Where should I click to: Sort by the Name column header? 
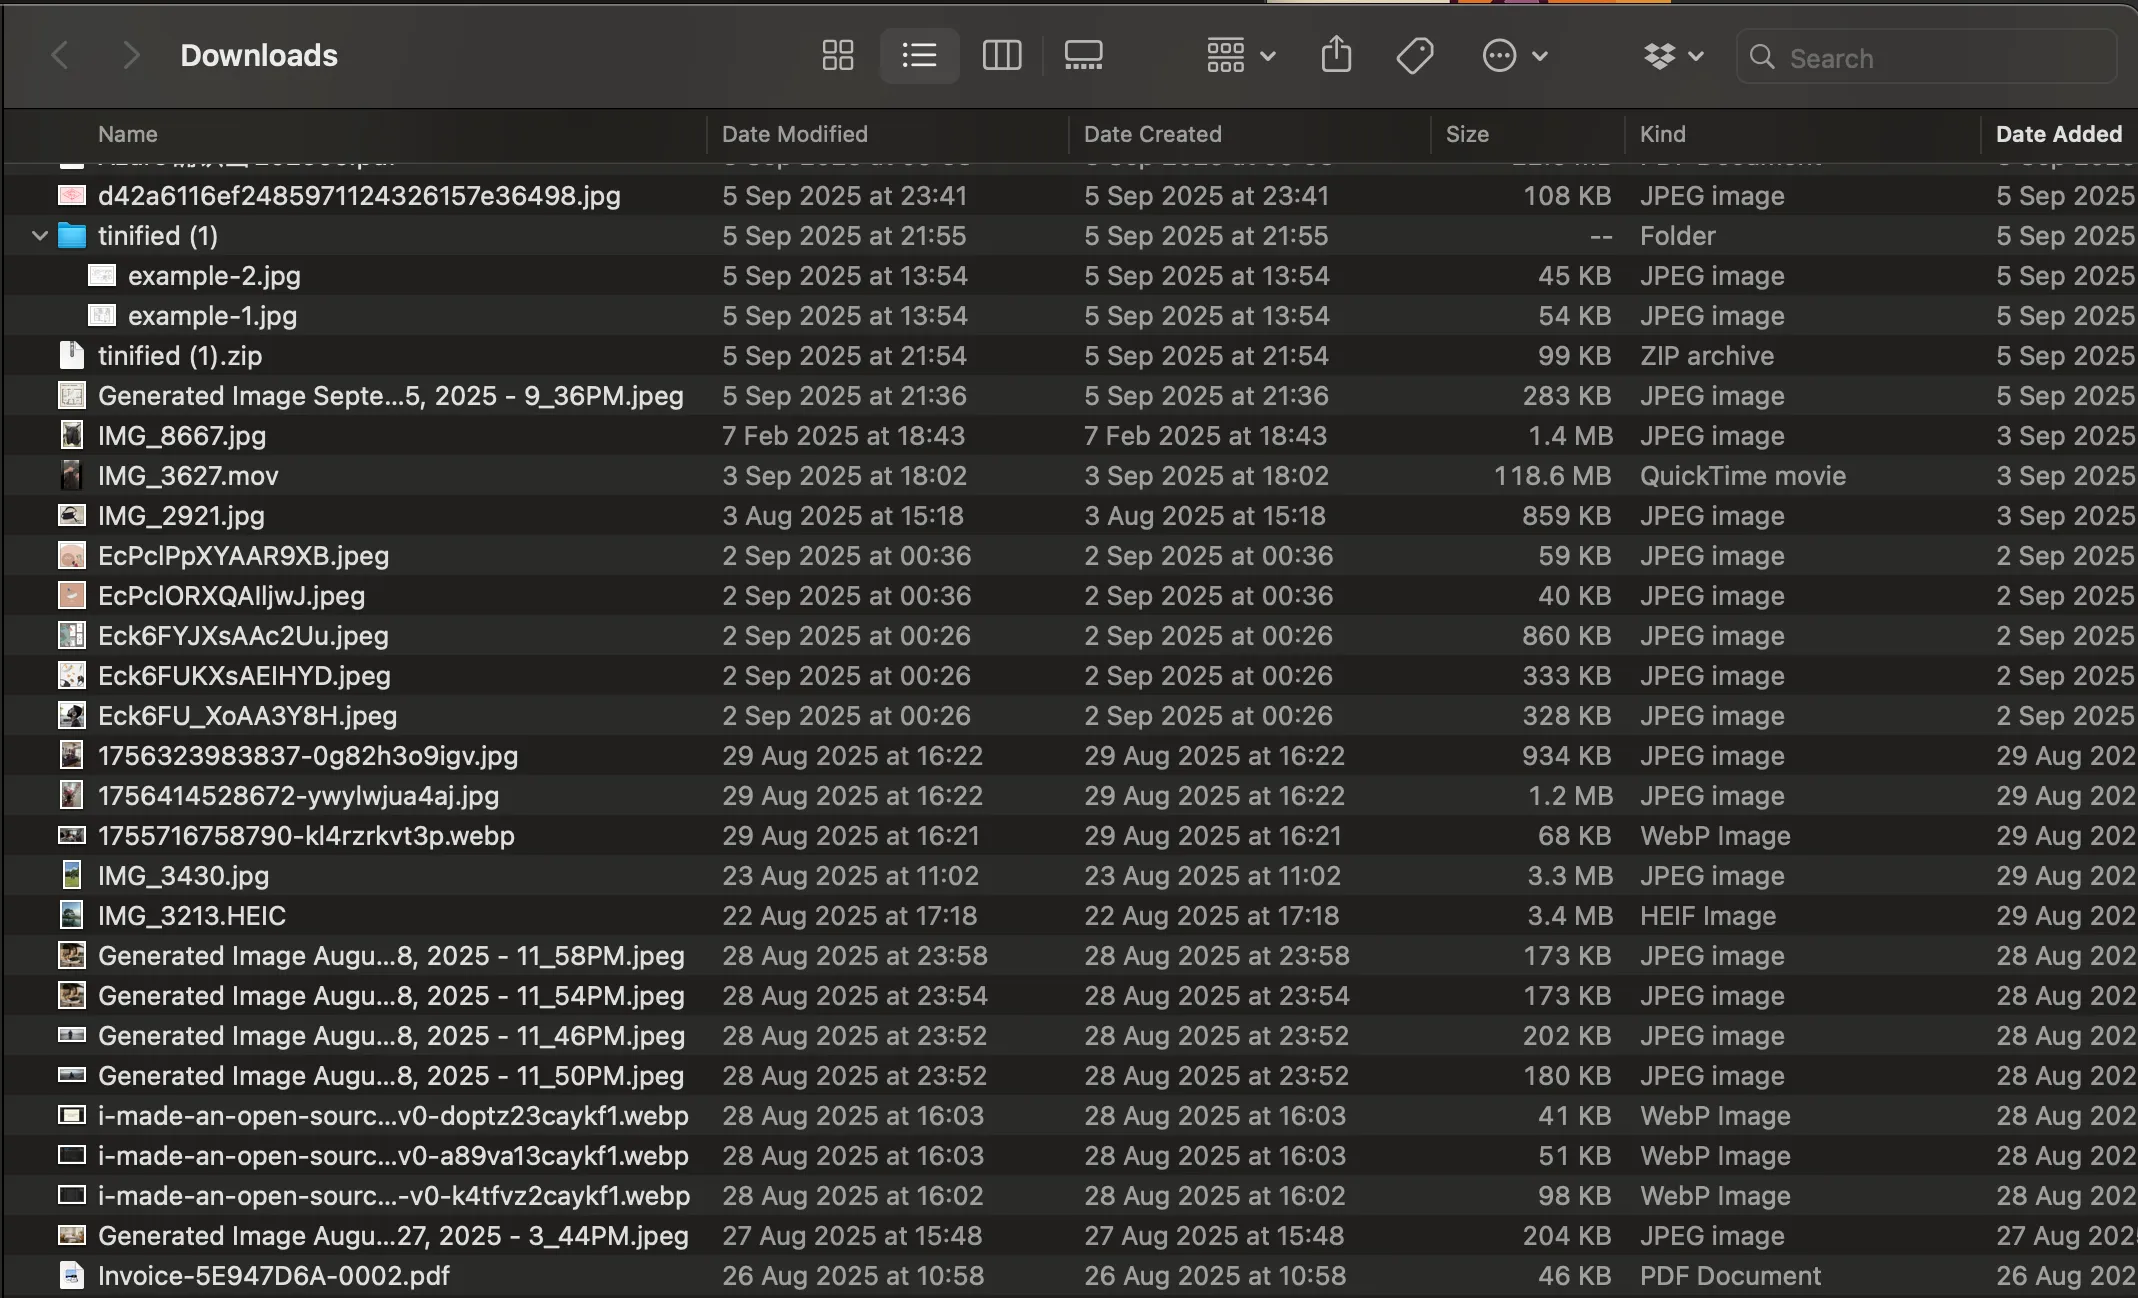click(128, 134)
